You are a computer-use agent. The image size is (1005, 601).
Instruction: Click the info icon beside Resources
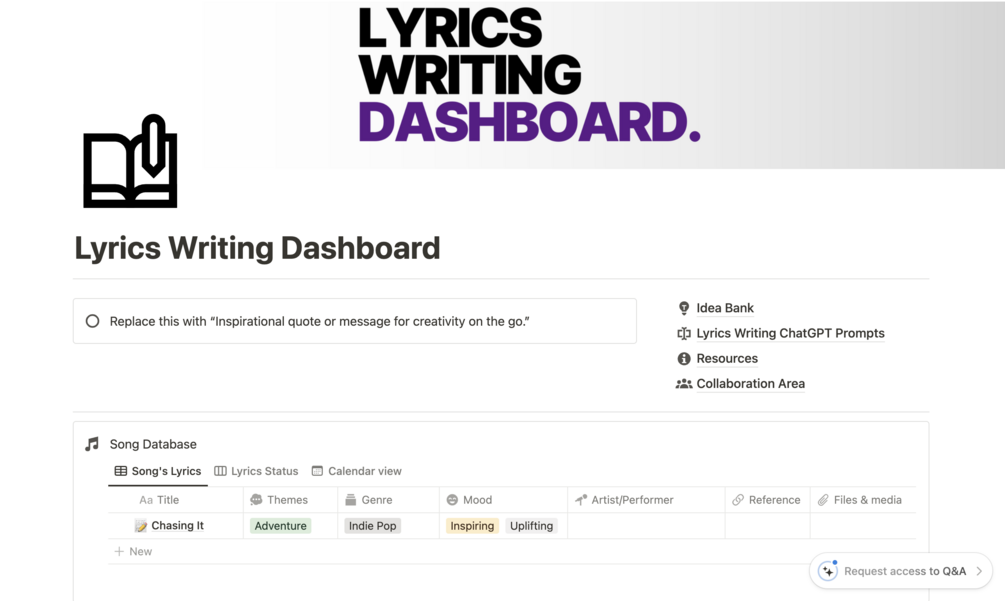point(684,359)
